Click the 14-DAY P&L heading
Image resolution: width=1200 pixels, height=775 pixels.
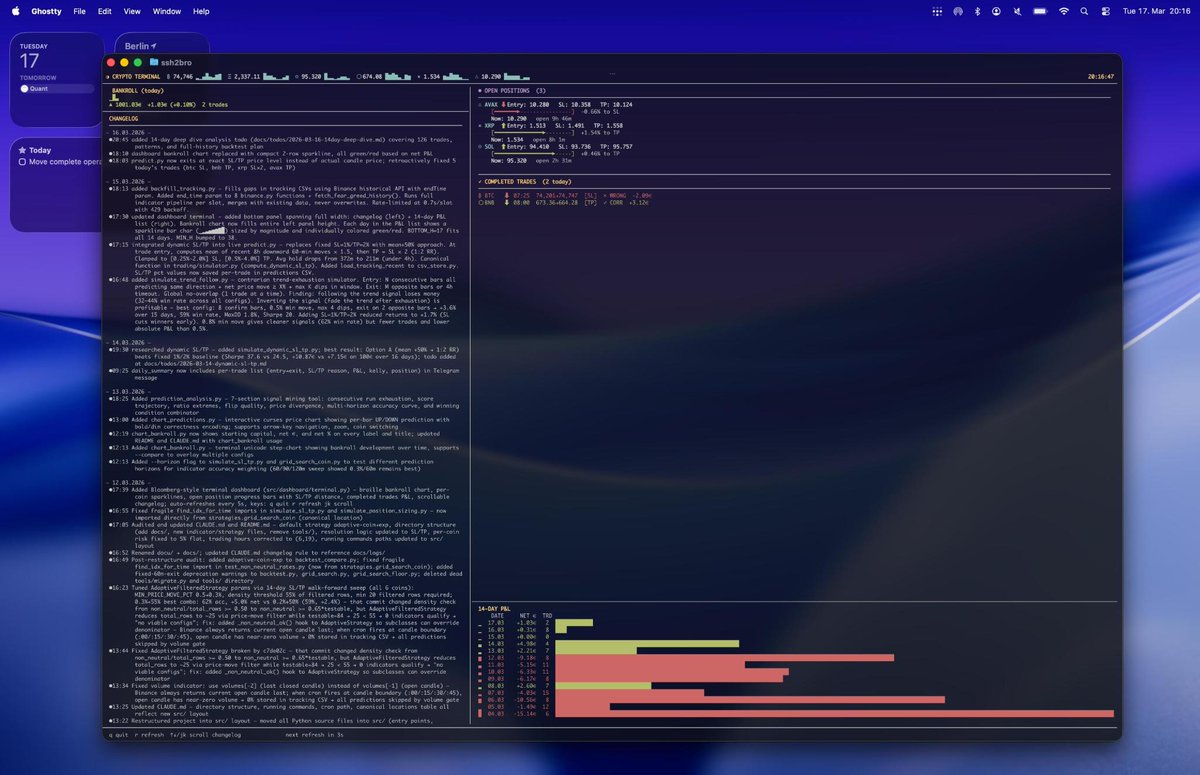(x=495, y=608)
